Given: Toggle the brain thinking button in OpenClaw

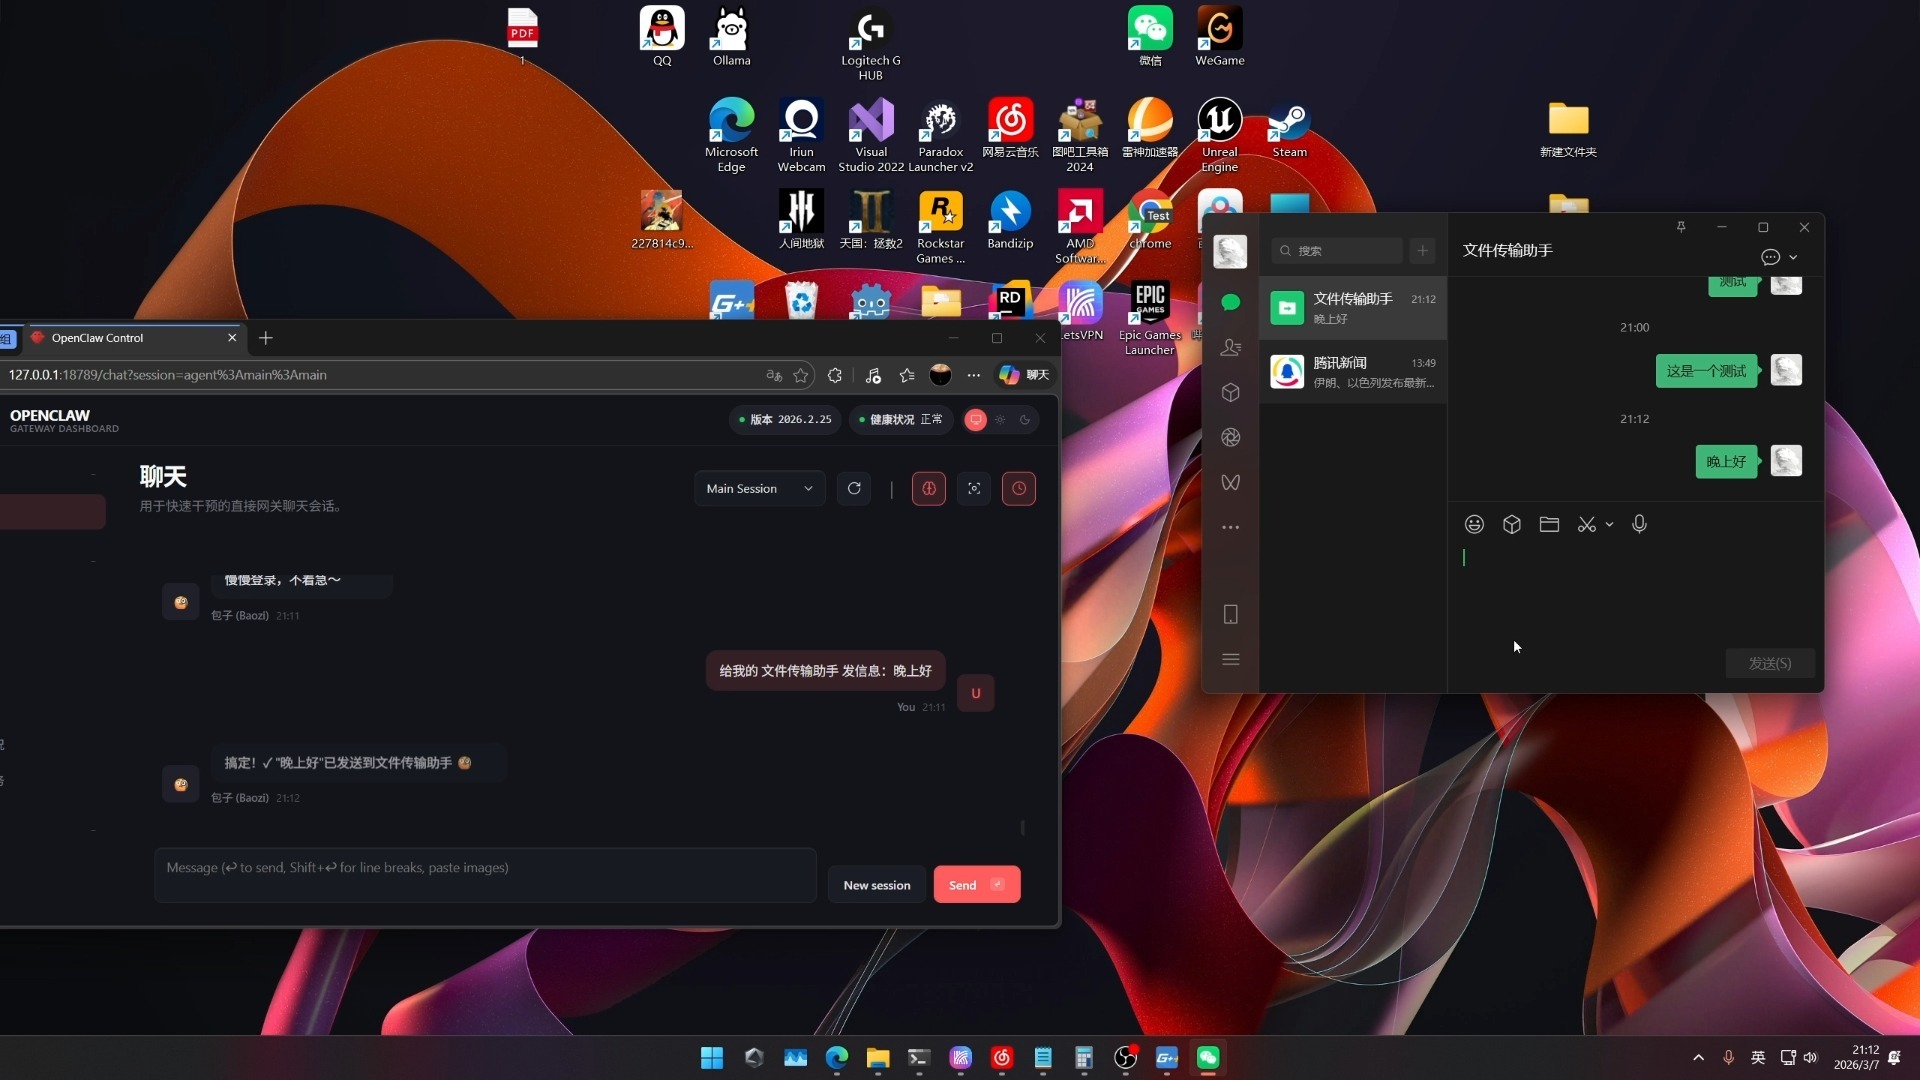Looking at the screenshot, I should [x=929, y=488].
